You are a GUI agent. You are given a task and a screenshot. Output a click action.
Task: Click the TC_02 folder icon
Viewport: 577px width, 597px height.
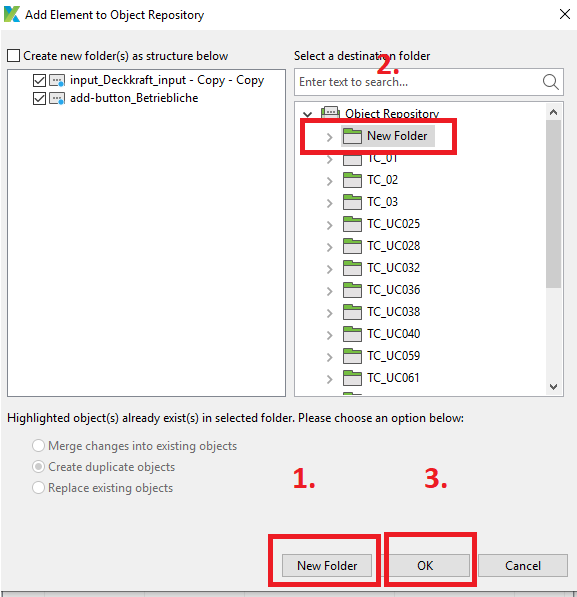(352, 180)
